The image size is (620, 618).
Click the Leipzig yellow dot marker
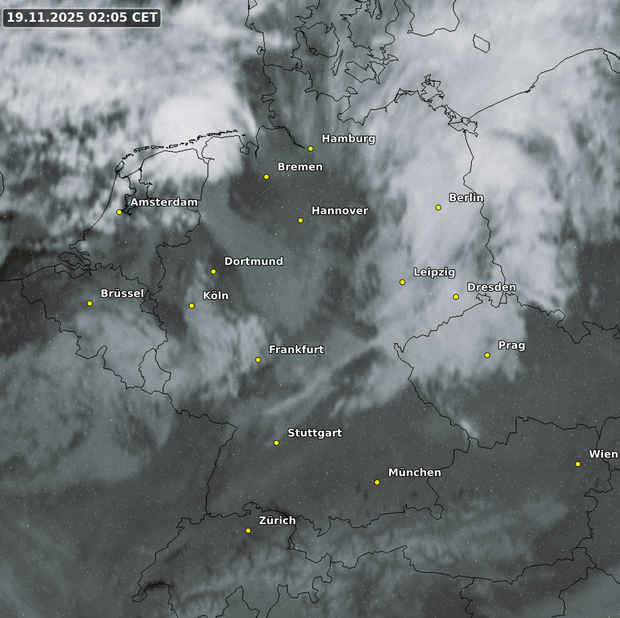(403, 282)
